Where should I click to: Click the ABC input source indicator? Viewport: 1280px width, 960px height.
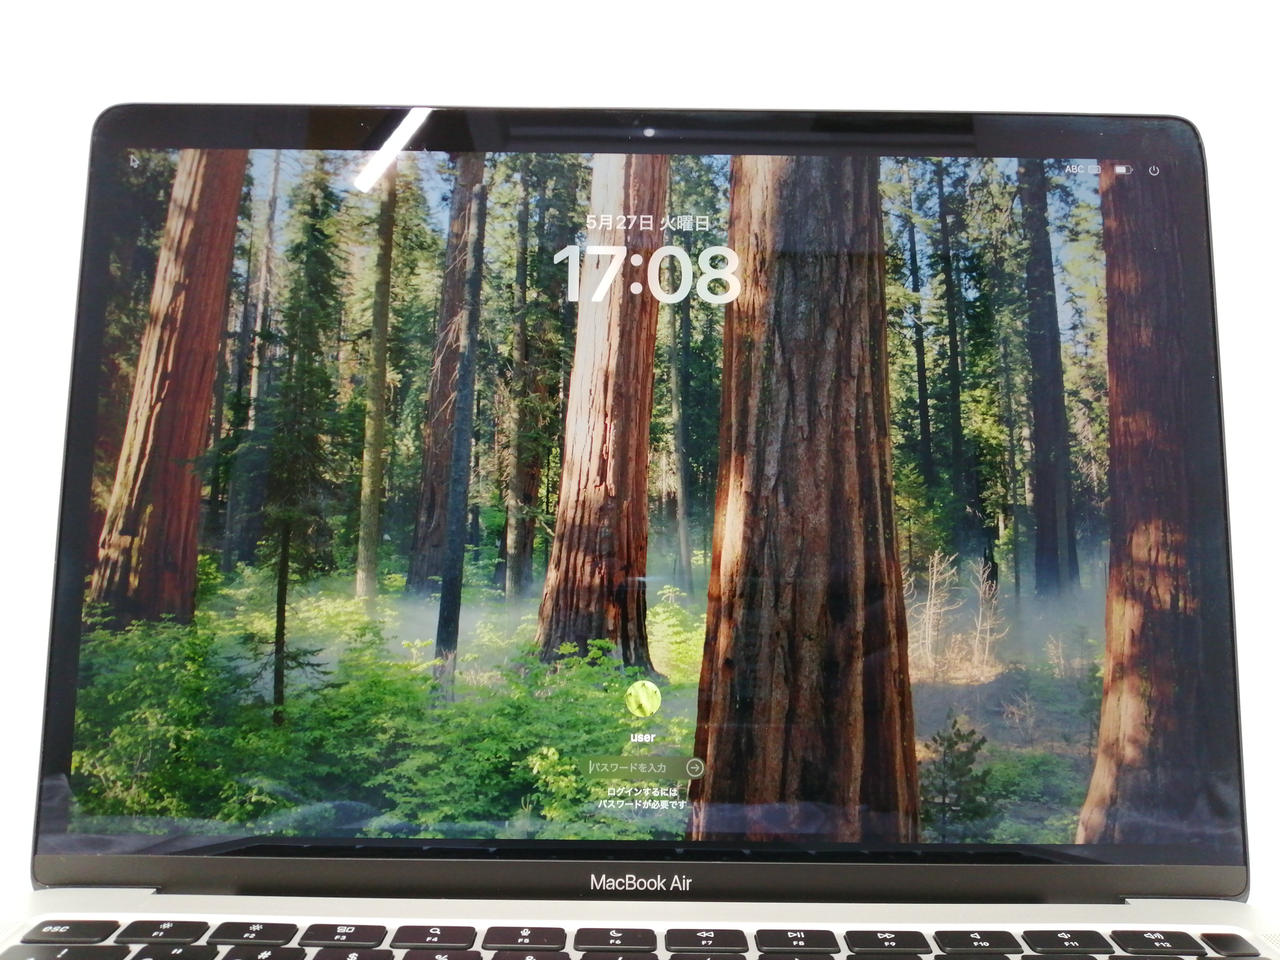coord(1074,170)
